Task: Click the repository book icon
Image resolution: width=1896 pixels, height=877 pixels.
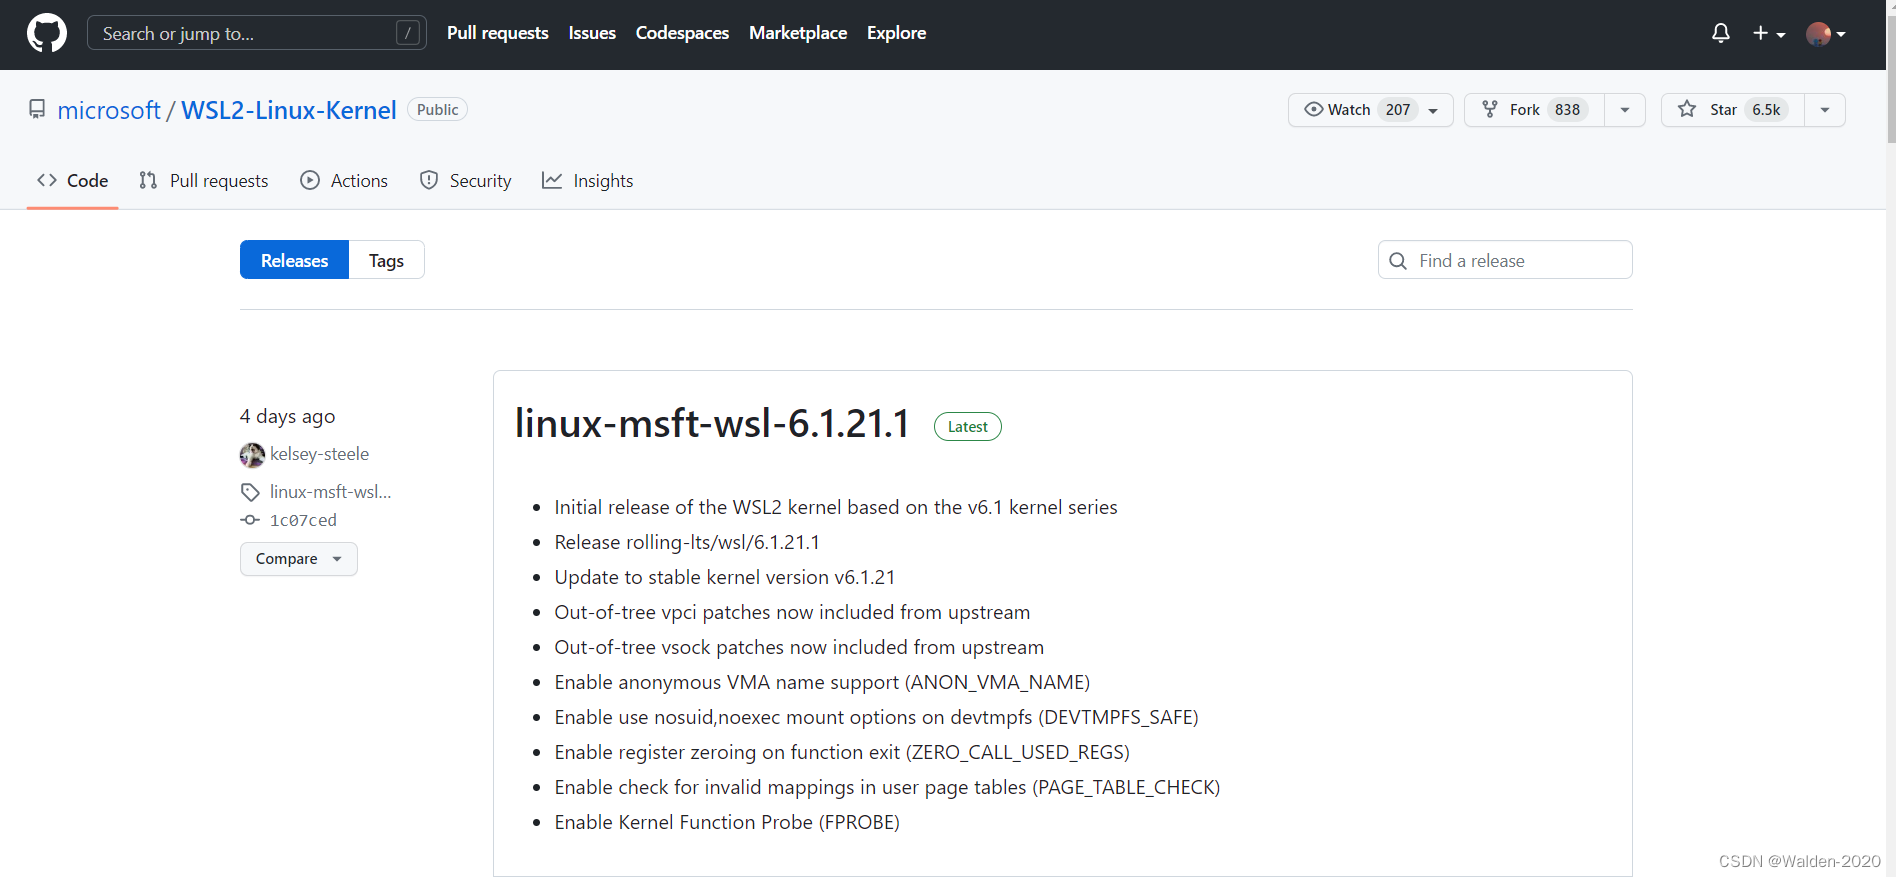Action: tap(37, 109)
